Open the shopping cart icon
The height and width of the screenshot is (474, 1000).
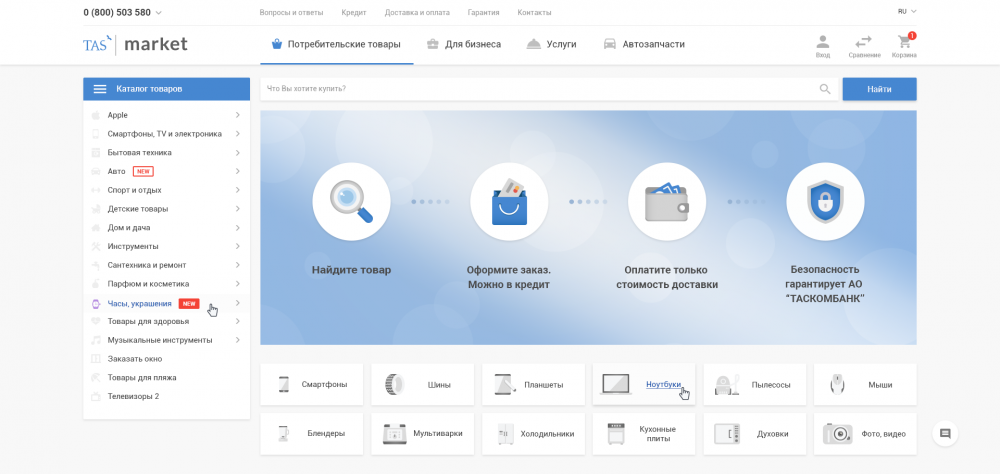(904, 43)
